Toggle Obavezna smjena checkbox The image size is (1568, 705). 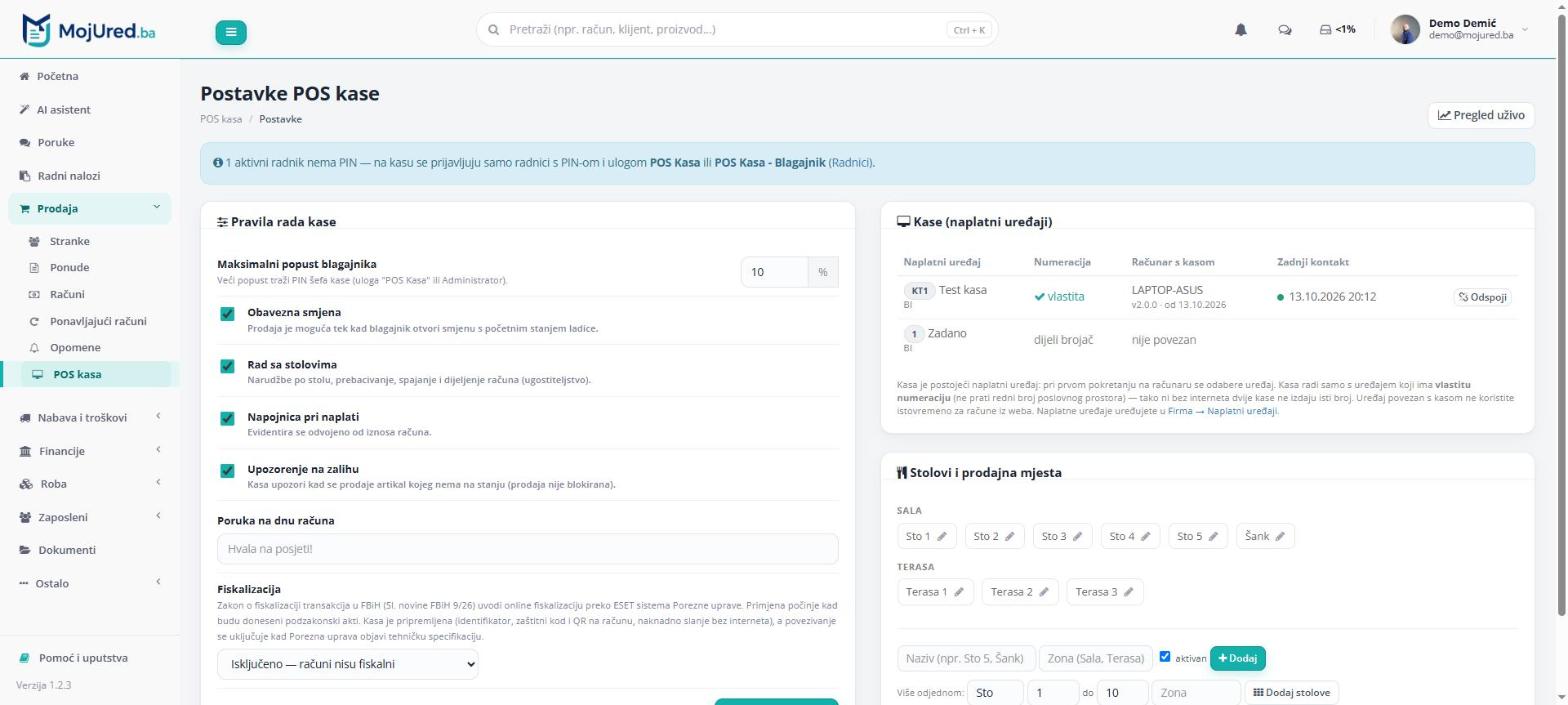[x=227, y=314]
